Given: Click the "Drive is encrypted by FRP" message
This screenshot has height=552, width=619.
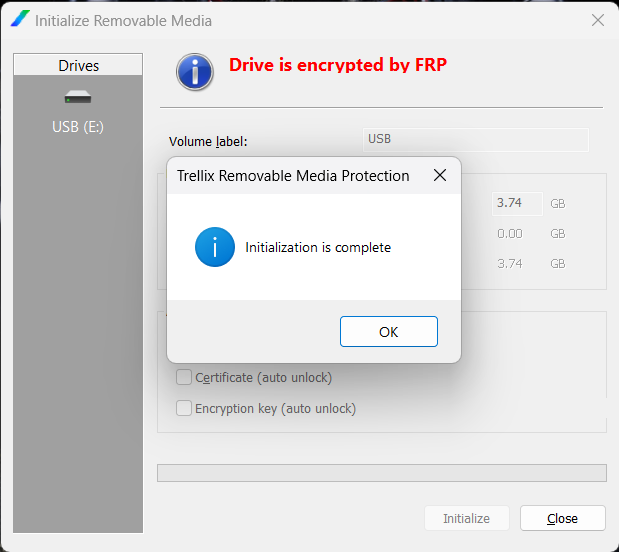Looking at the screenshot, I should (338, 66).
